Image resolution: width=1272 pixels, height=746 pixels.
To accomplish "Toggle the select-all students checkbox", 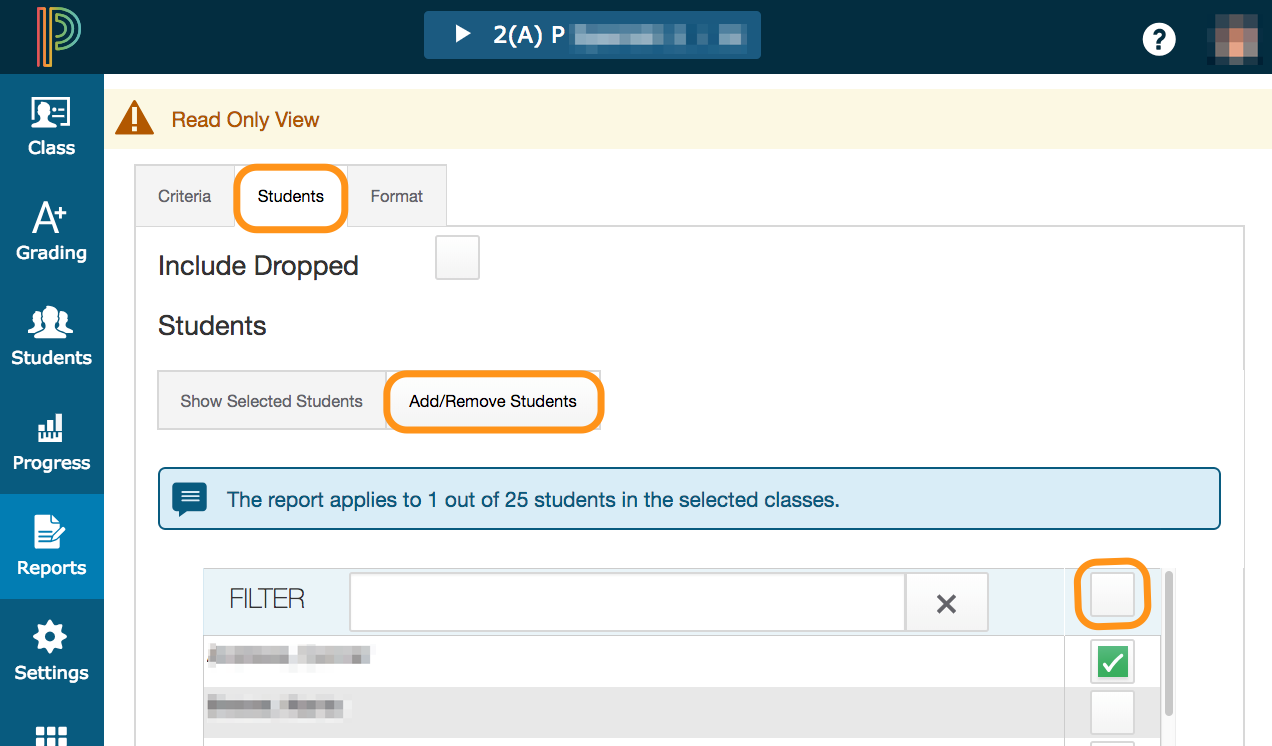I will pos(1113,595).
